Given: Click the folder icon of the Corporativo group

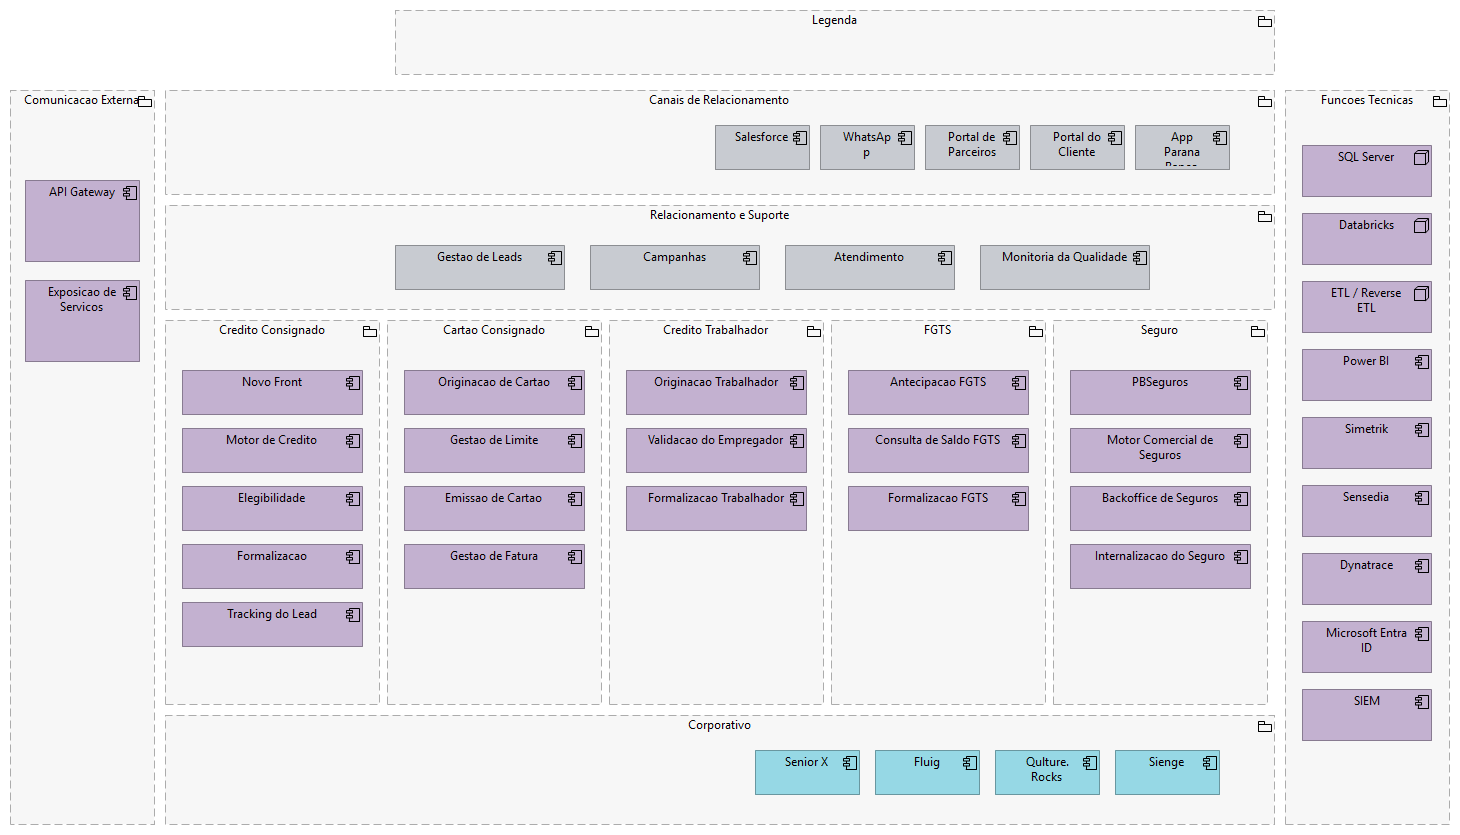Looking at the screenshot, I should coord(1264,726).
